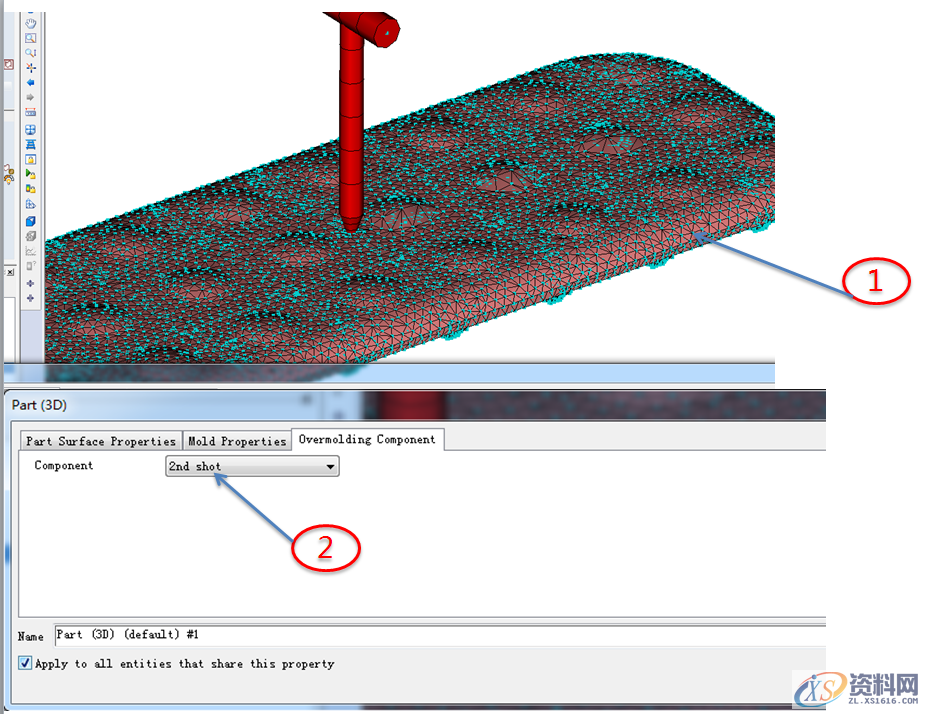Click the solid blue cube icon
The image size is (926, 714).
31,221
